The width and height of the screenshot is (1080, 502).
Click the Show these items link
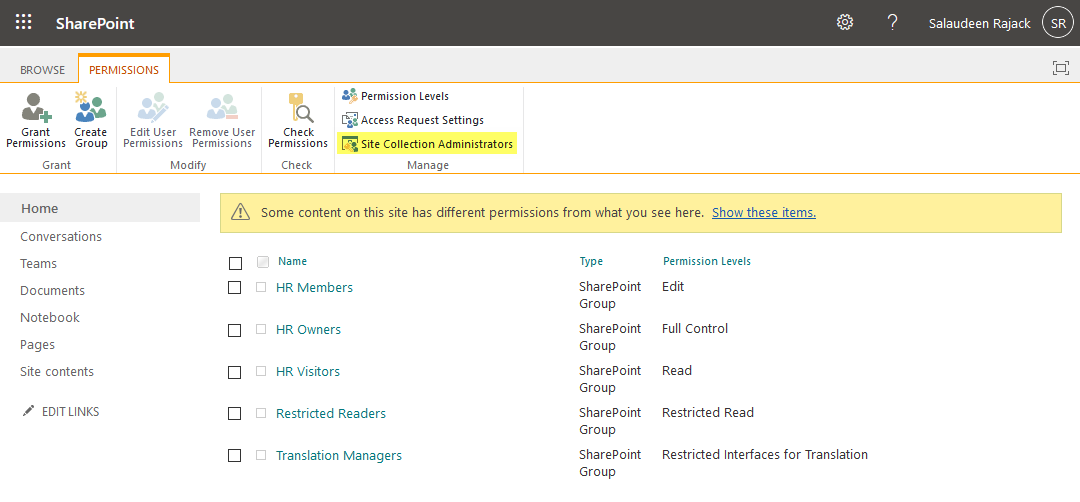pos(764,213)
